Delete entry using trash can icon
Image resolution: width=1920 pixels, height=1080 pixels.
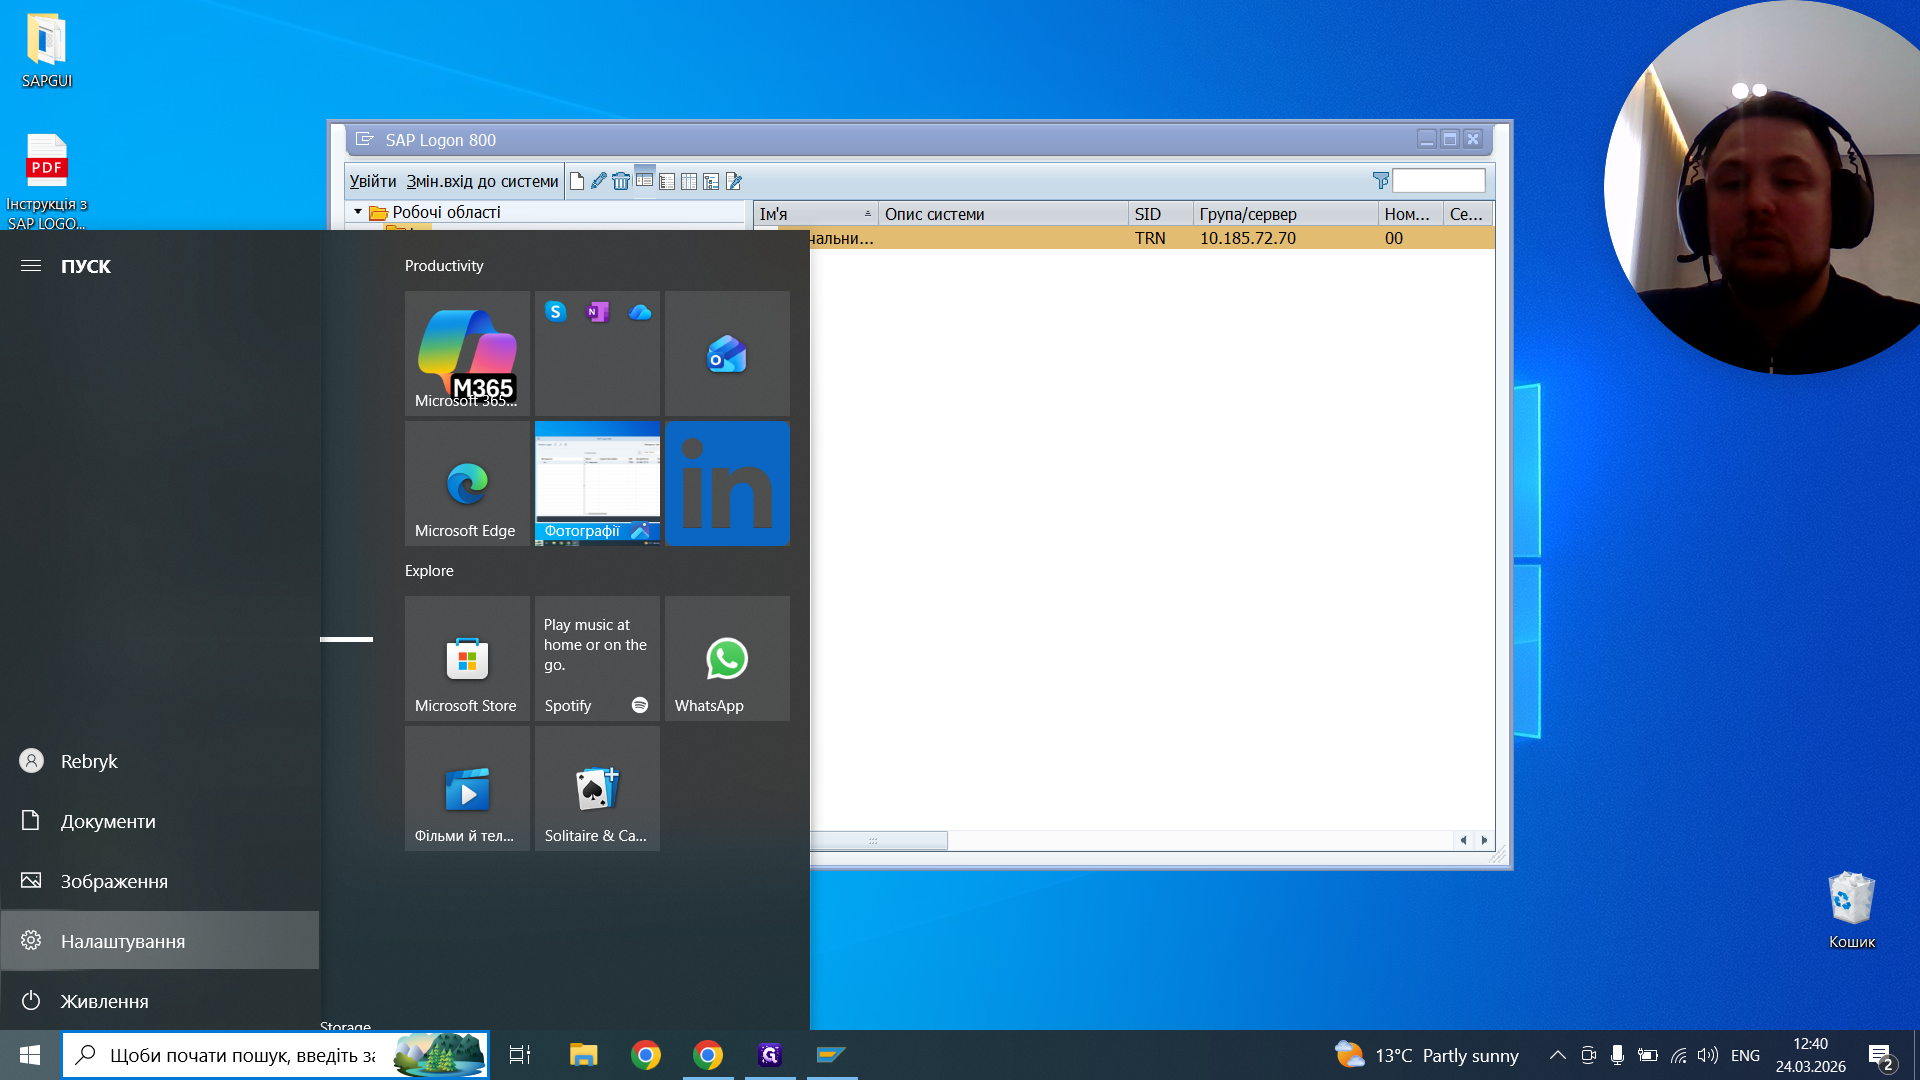click(x=621, y=181)
